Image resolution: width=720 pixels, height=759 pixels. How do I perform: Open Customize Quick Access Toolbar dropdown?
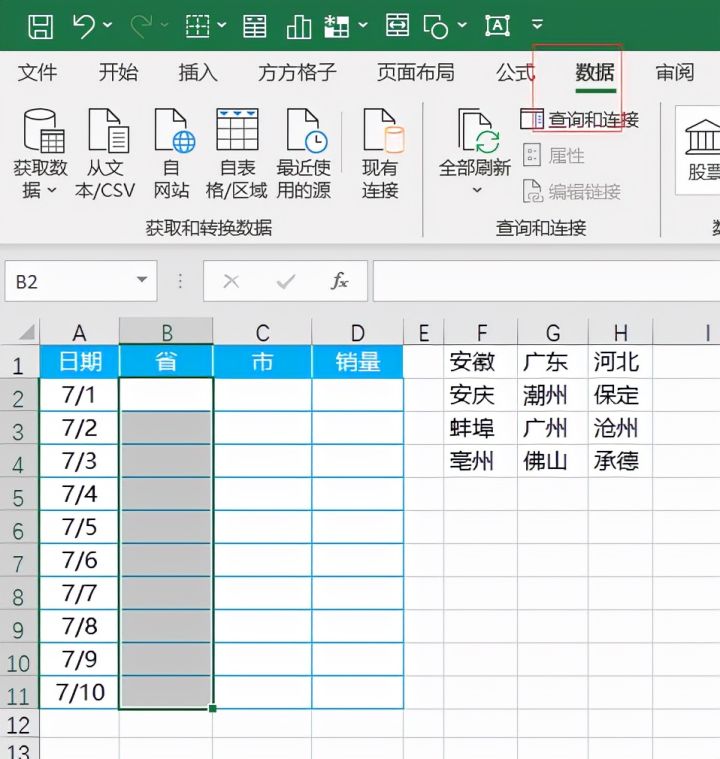[537, 24]
